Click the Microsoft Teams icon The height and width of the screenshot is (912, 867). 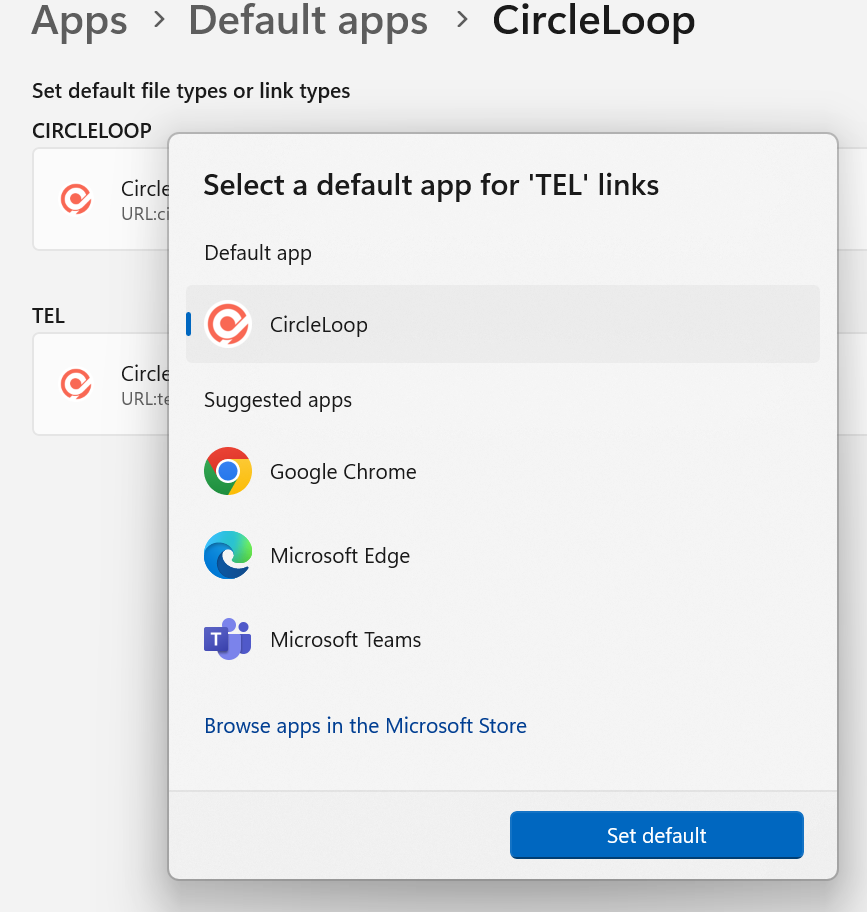click(x=228, y=640)
